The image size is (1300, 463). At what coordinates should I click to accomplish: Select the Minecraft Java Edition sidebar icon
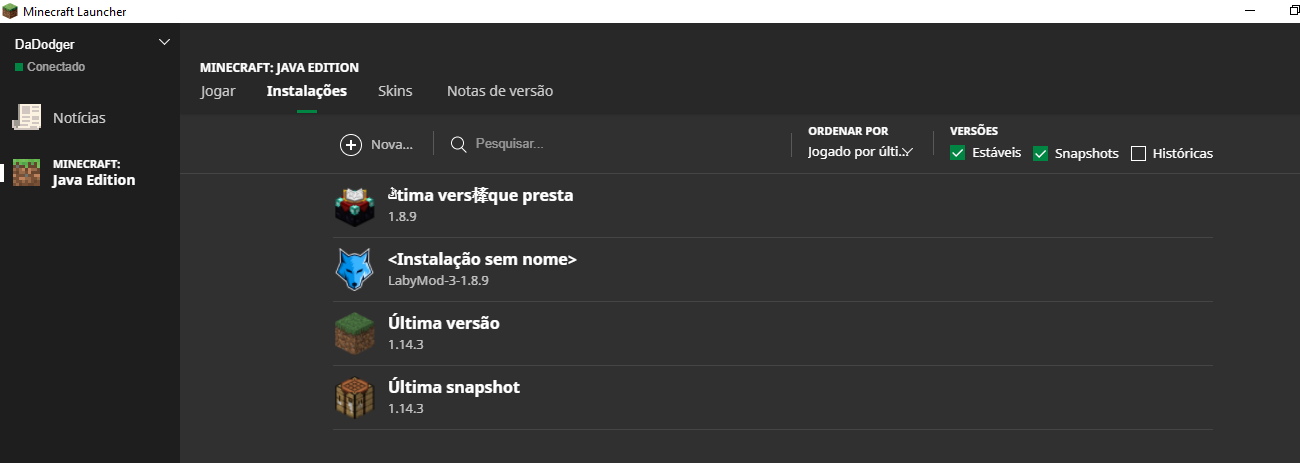pos(27,173)
